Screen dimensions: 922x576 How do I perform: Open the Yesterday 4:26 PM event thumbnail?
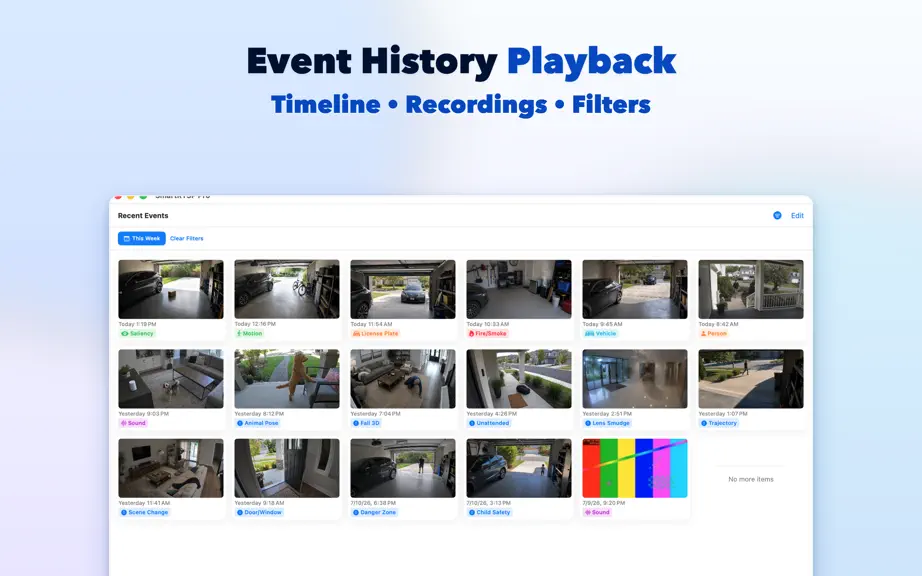(x=519, y=379)
